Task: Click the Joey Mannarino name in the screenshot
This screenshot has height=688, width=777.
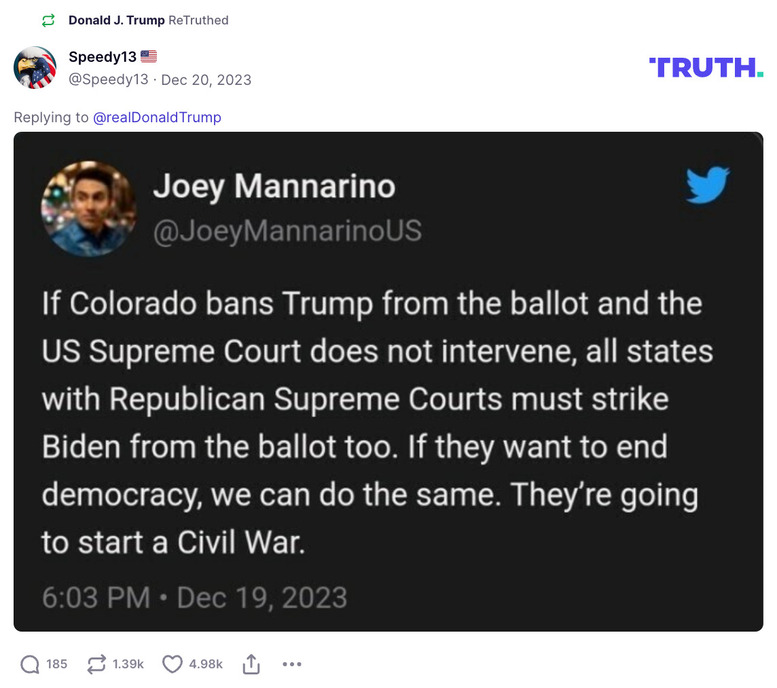Action: [x=273, y=186]
